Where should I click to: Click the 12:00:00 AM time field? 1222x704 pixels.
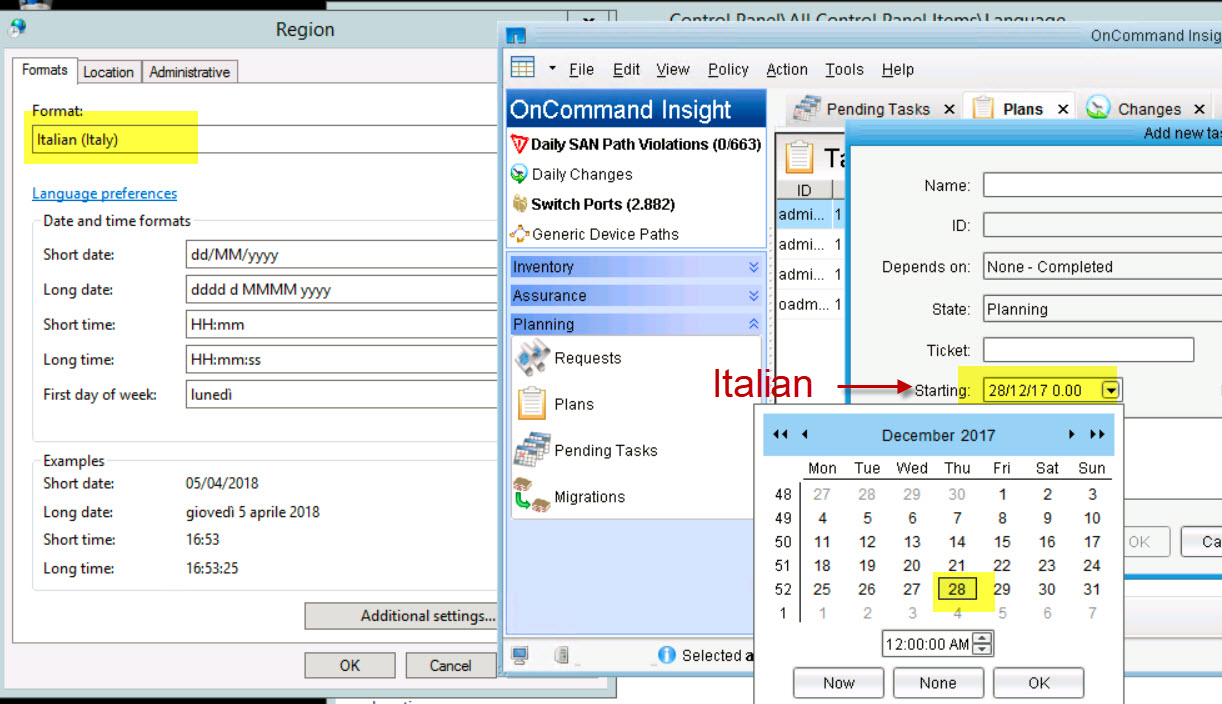point(927,644)
